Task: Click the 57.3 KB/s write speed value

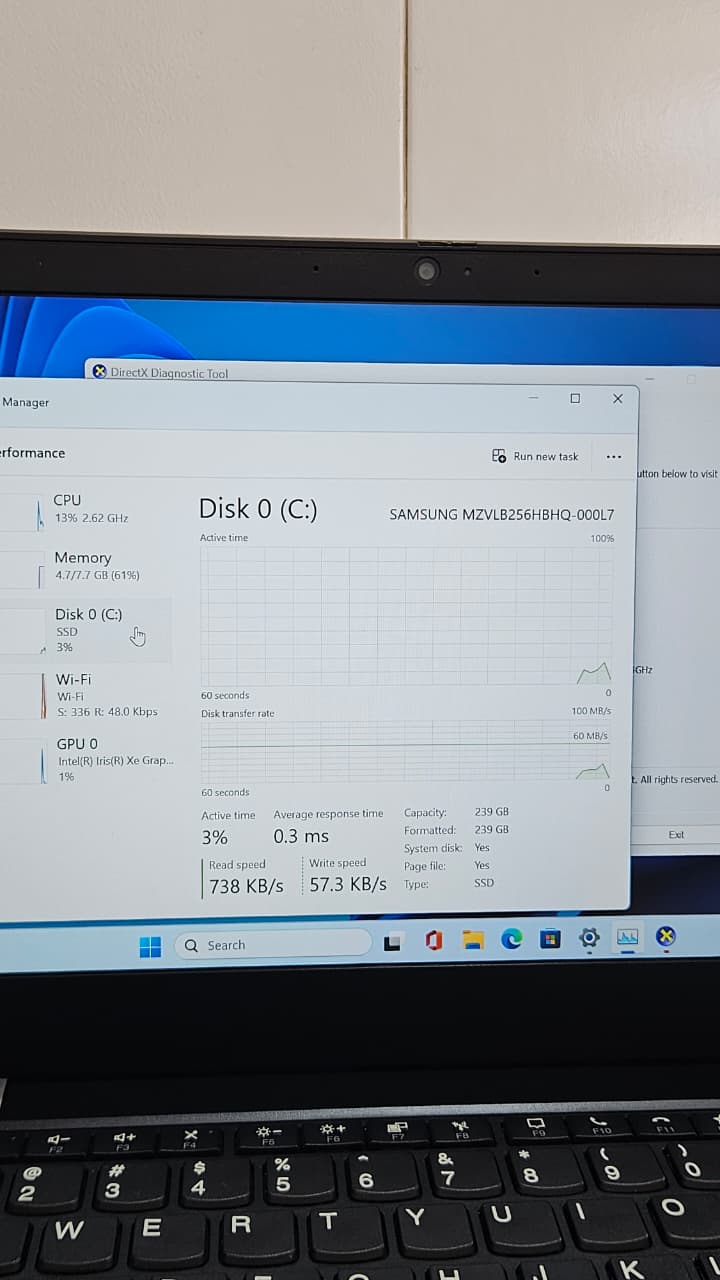Action: click(x=348, y=884)
